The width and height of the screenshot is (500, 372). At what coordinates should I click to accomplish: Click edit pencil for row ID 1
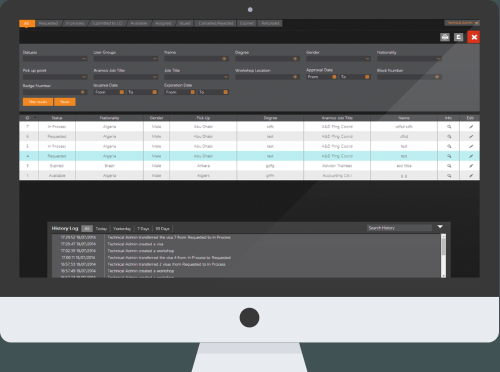(x=471, y=176)
